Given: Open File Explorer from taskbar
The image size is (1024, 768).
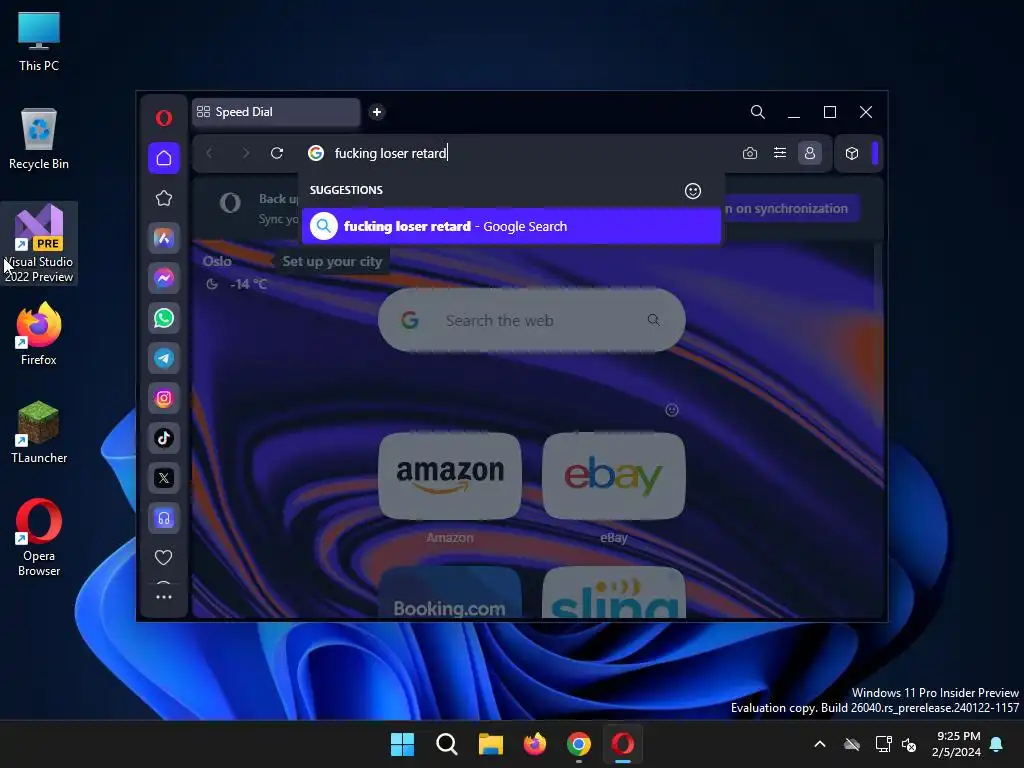Looking at the screenshot, I should [490, 744].
